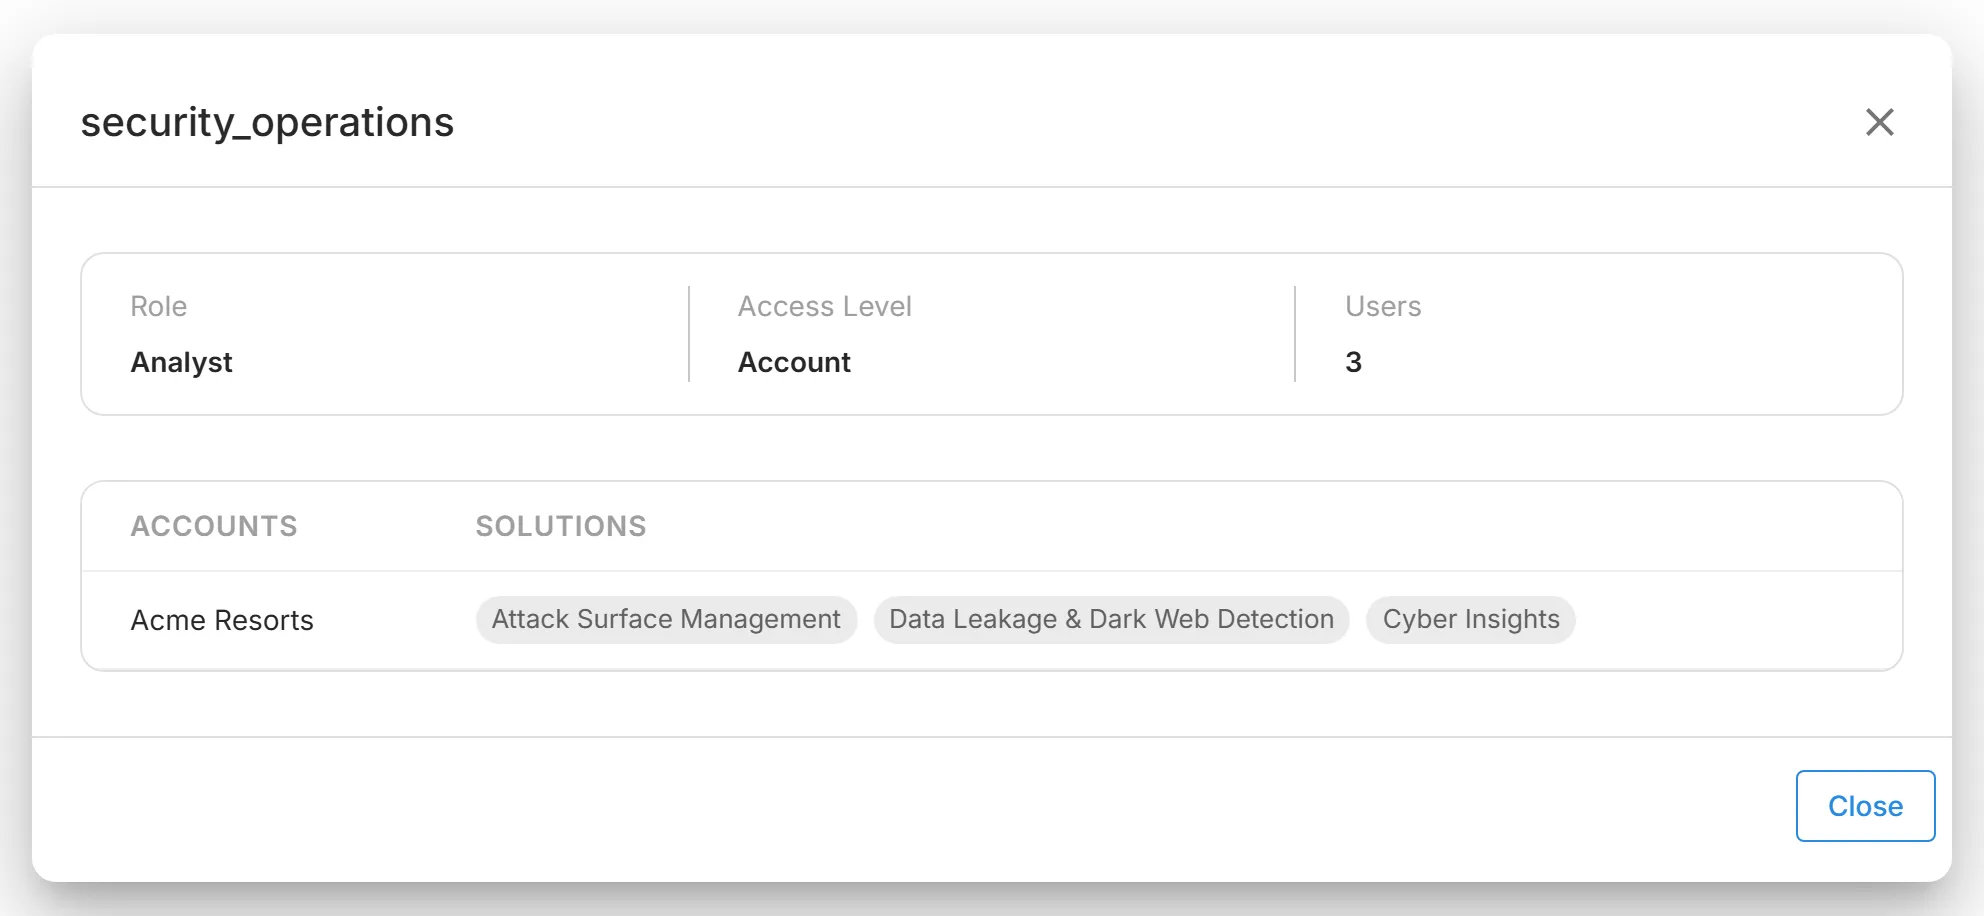The width and height of the screenshot is (1984, 916).
Task: Click the ACCOUNTS column header
Action: click(x=214, y=526)
